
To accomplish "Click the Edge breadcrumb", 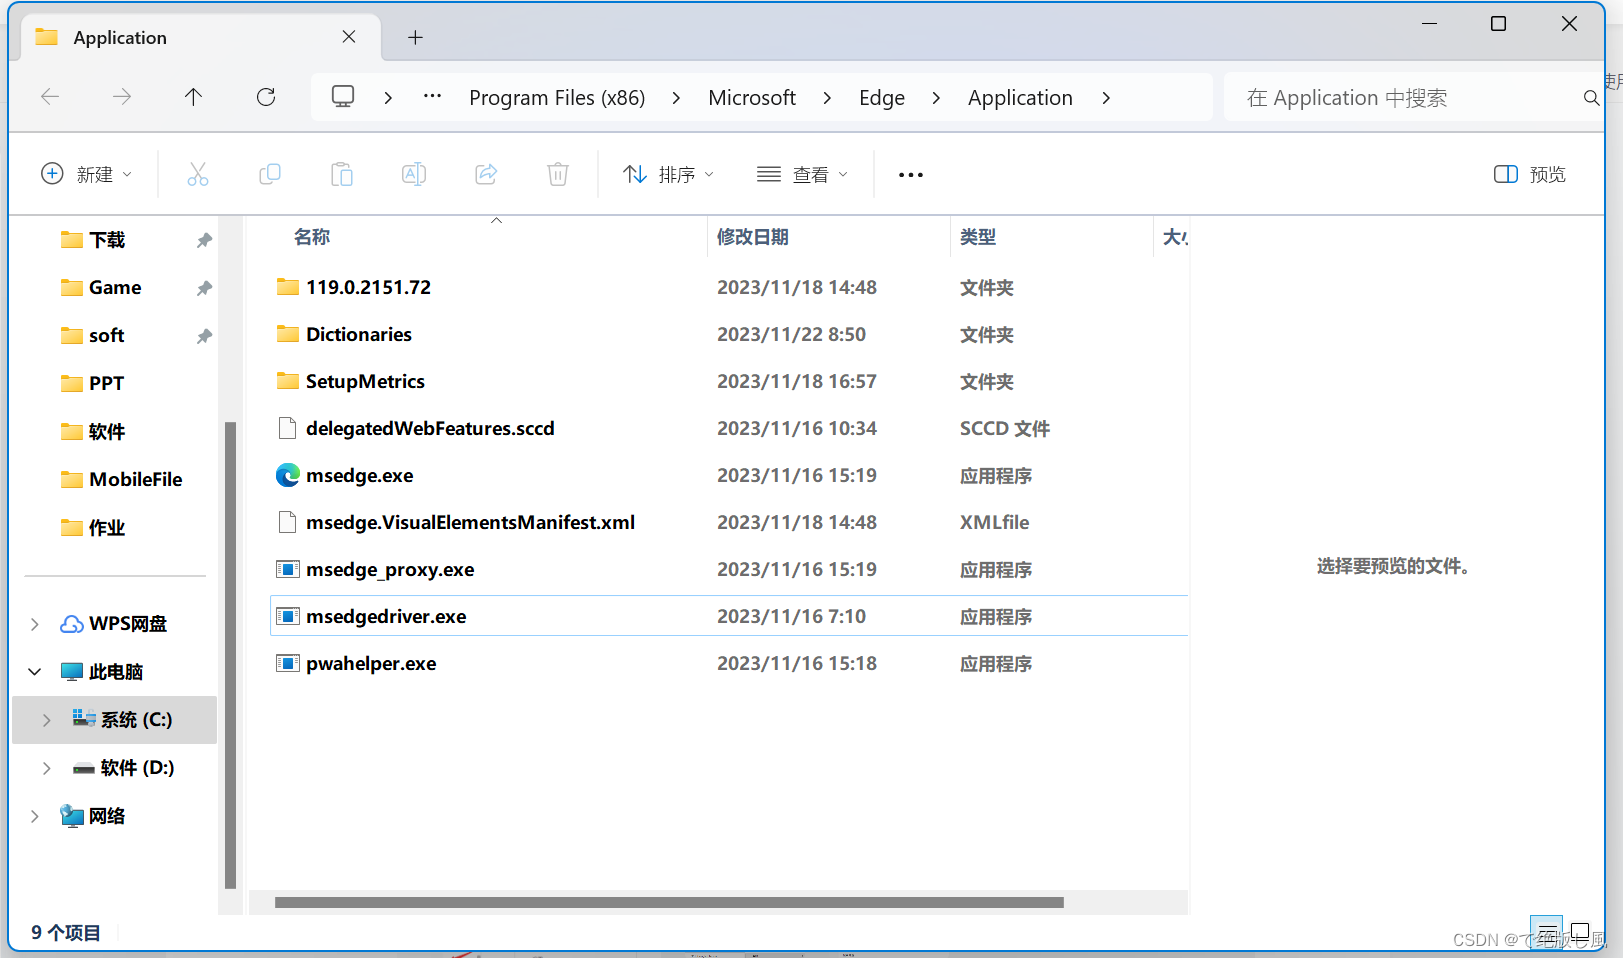I will pos(882,98).
